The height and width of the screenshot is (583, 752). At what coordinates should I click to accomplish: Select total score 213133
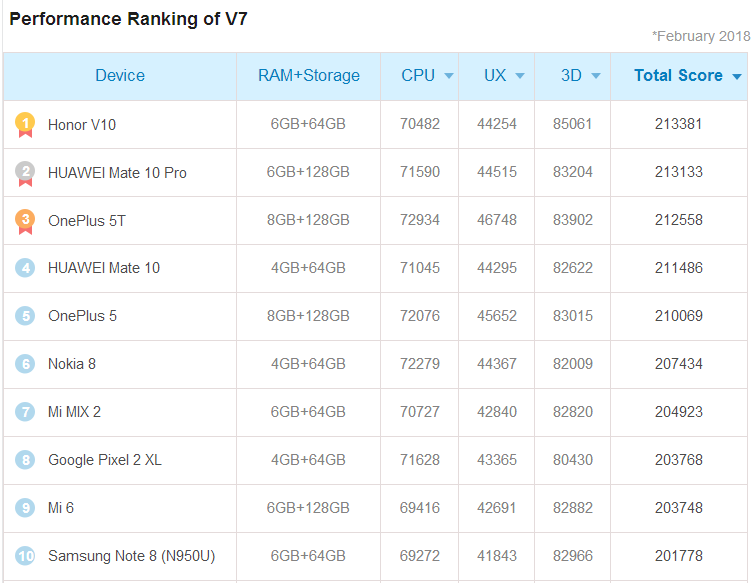click(x=679, y=172)
